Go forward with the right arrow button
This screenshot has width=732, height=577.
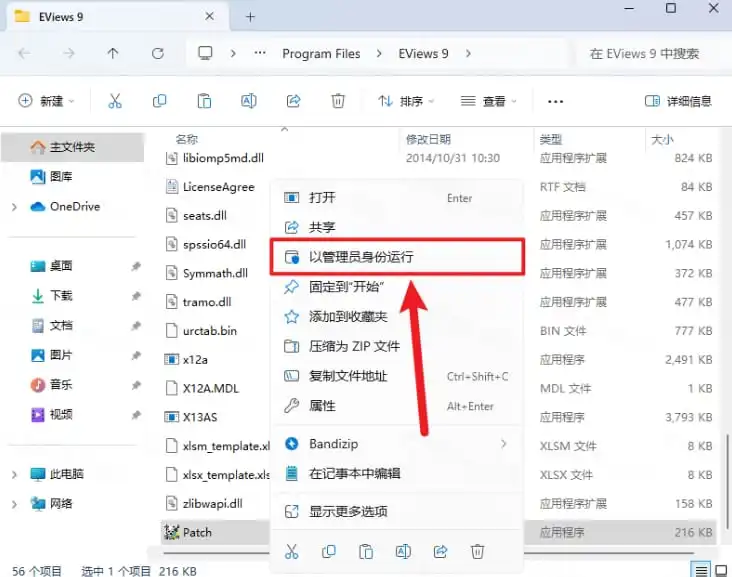[69, 54]
